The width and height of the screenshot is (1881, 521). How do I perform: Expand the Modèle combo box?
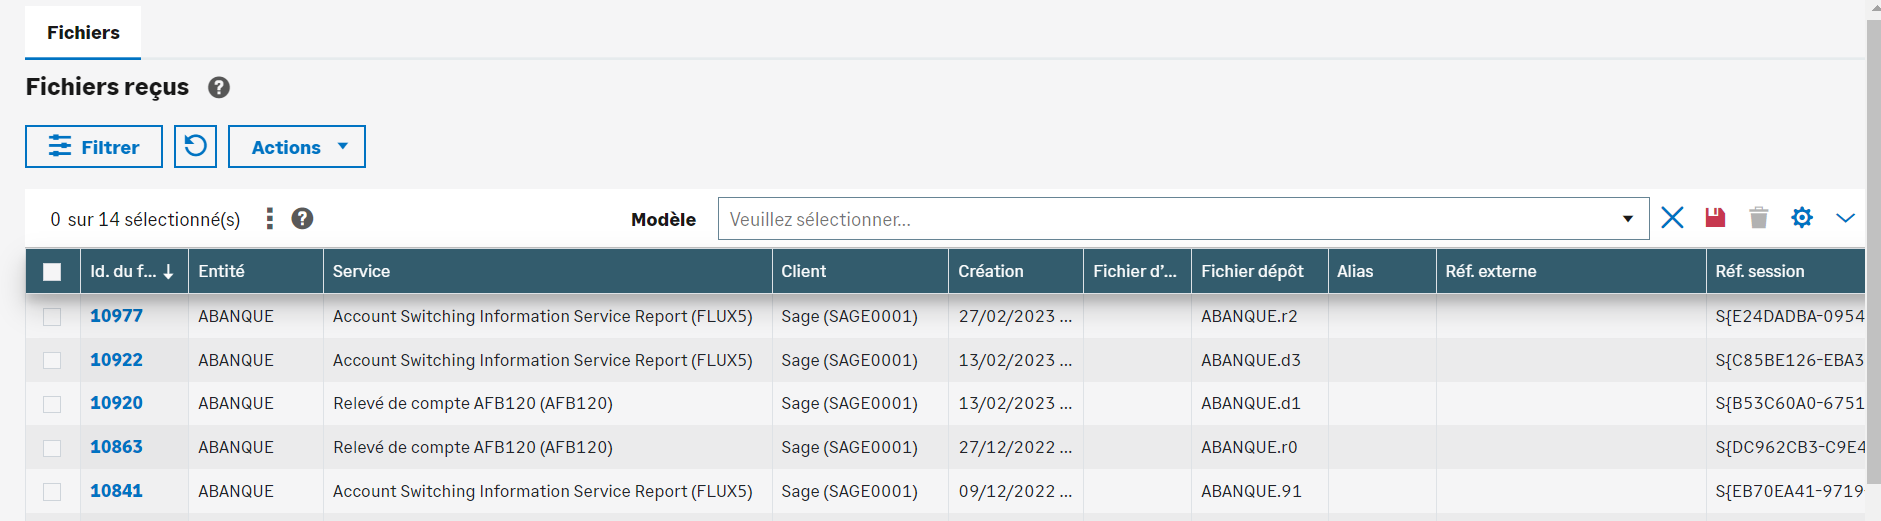point(1627,219)
